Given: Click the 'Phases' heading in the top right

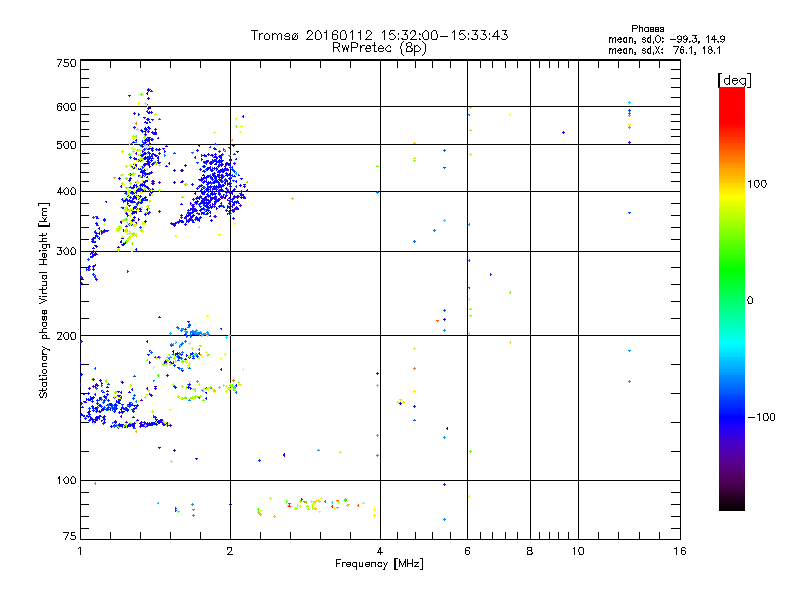Looking at the screenshot, I should pyautogui.click(x=647, y=29).
